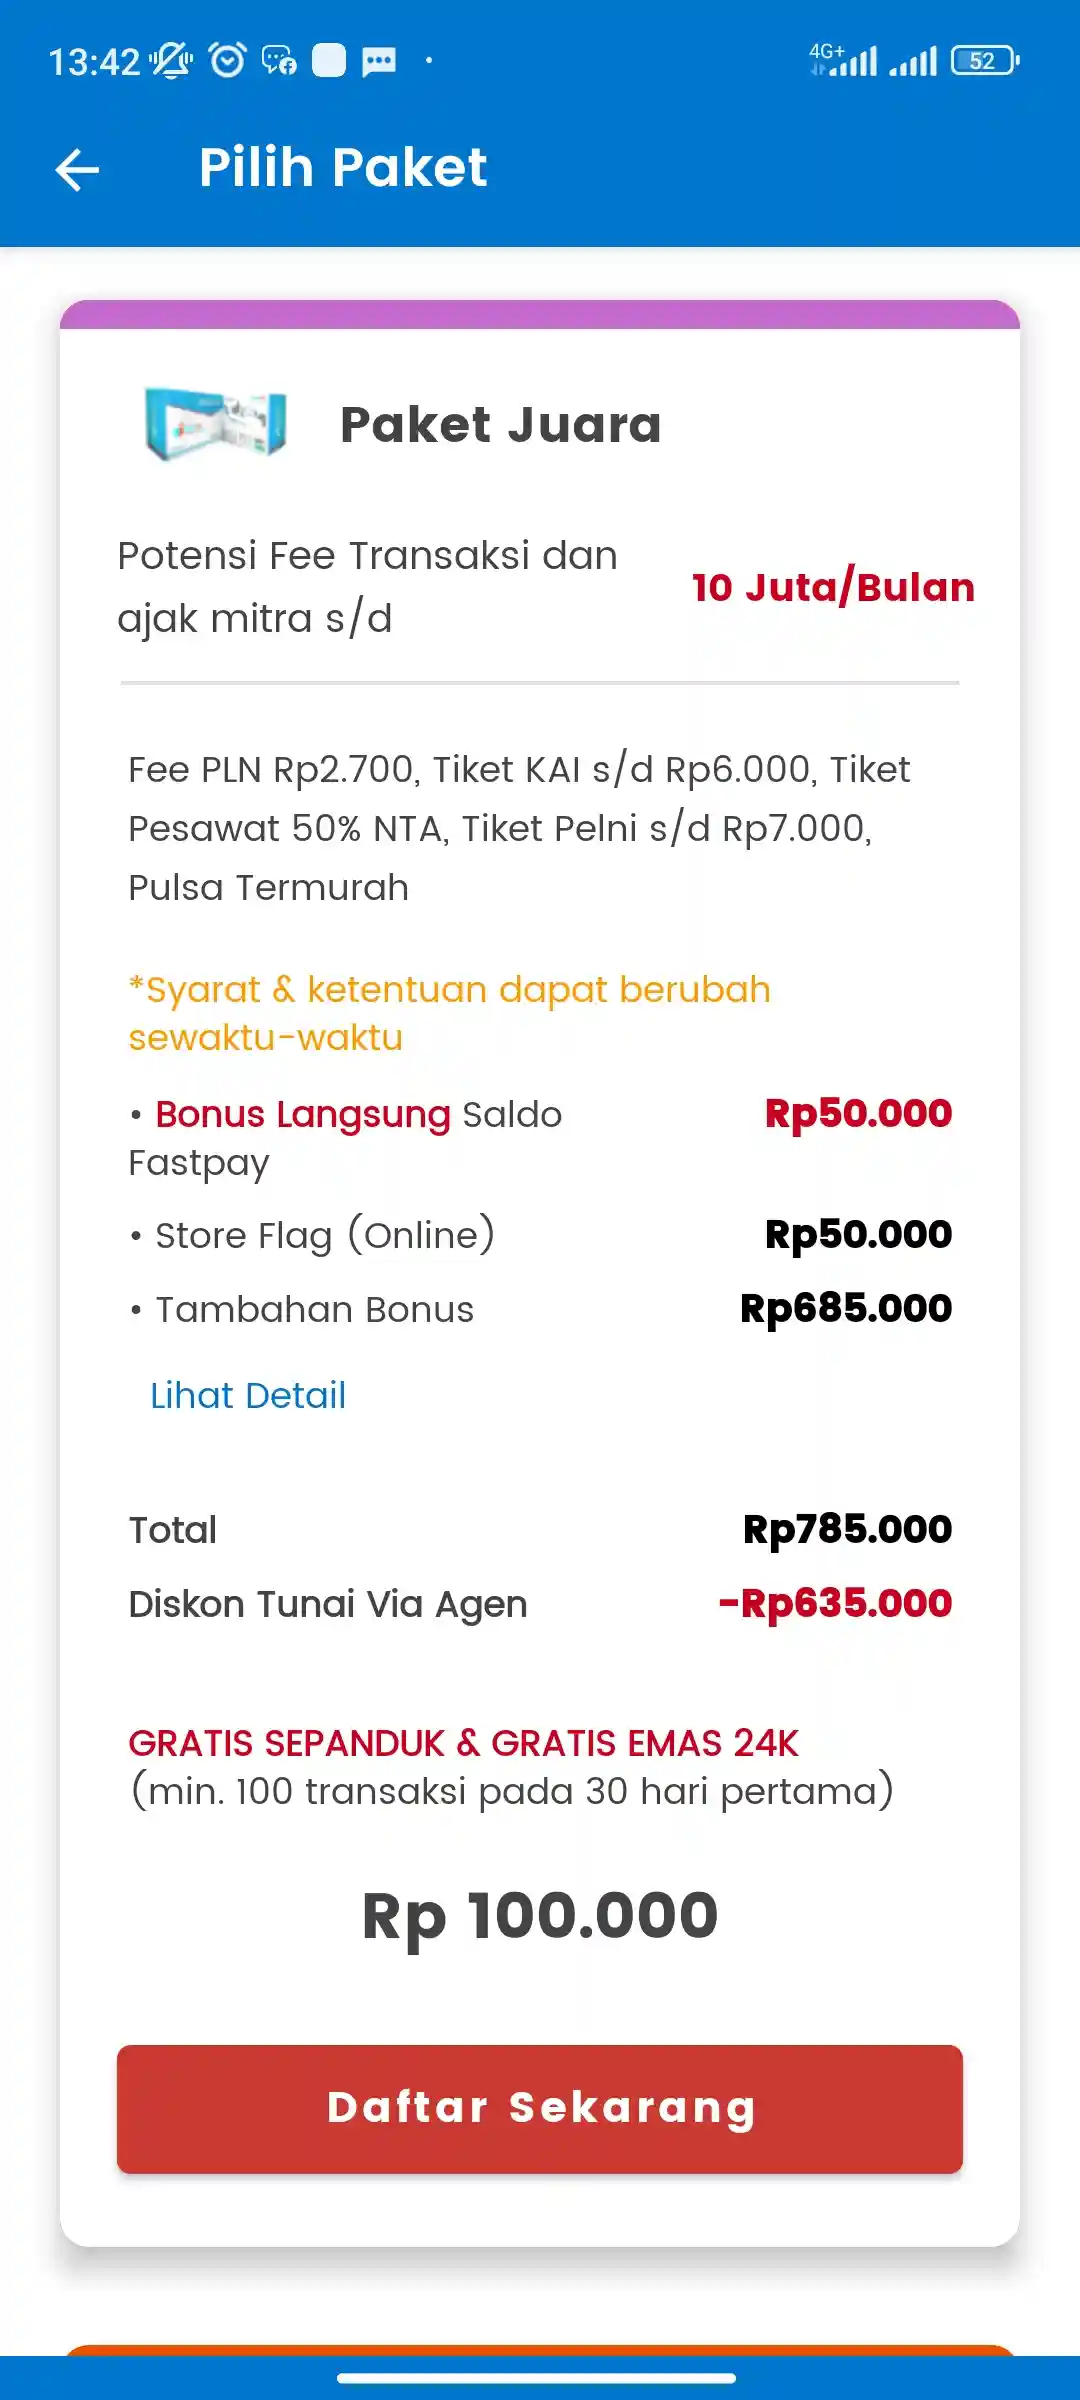Tap the Rp 100.000 price label
Image resolution: width=1080 pixels, height=2400 pixels.
[540, 1912]
